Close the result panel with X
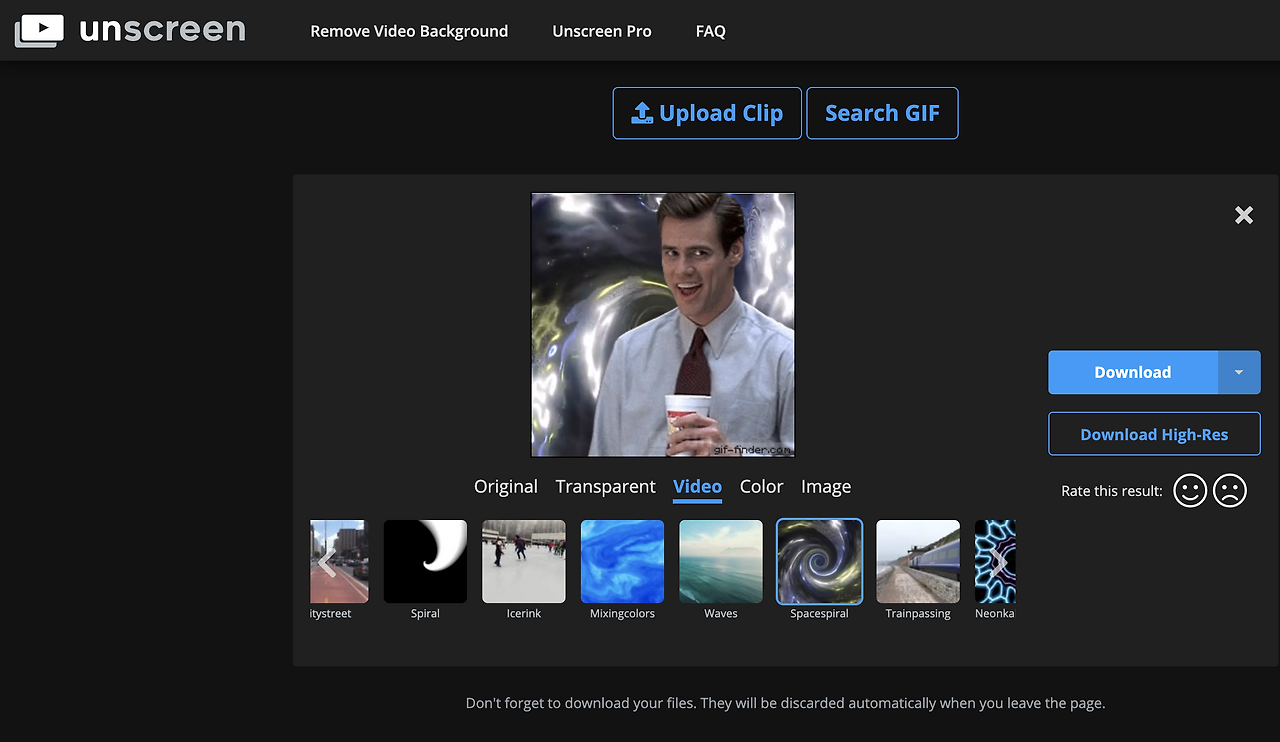 click(1244, 215)
